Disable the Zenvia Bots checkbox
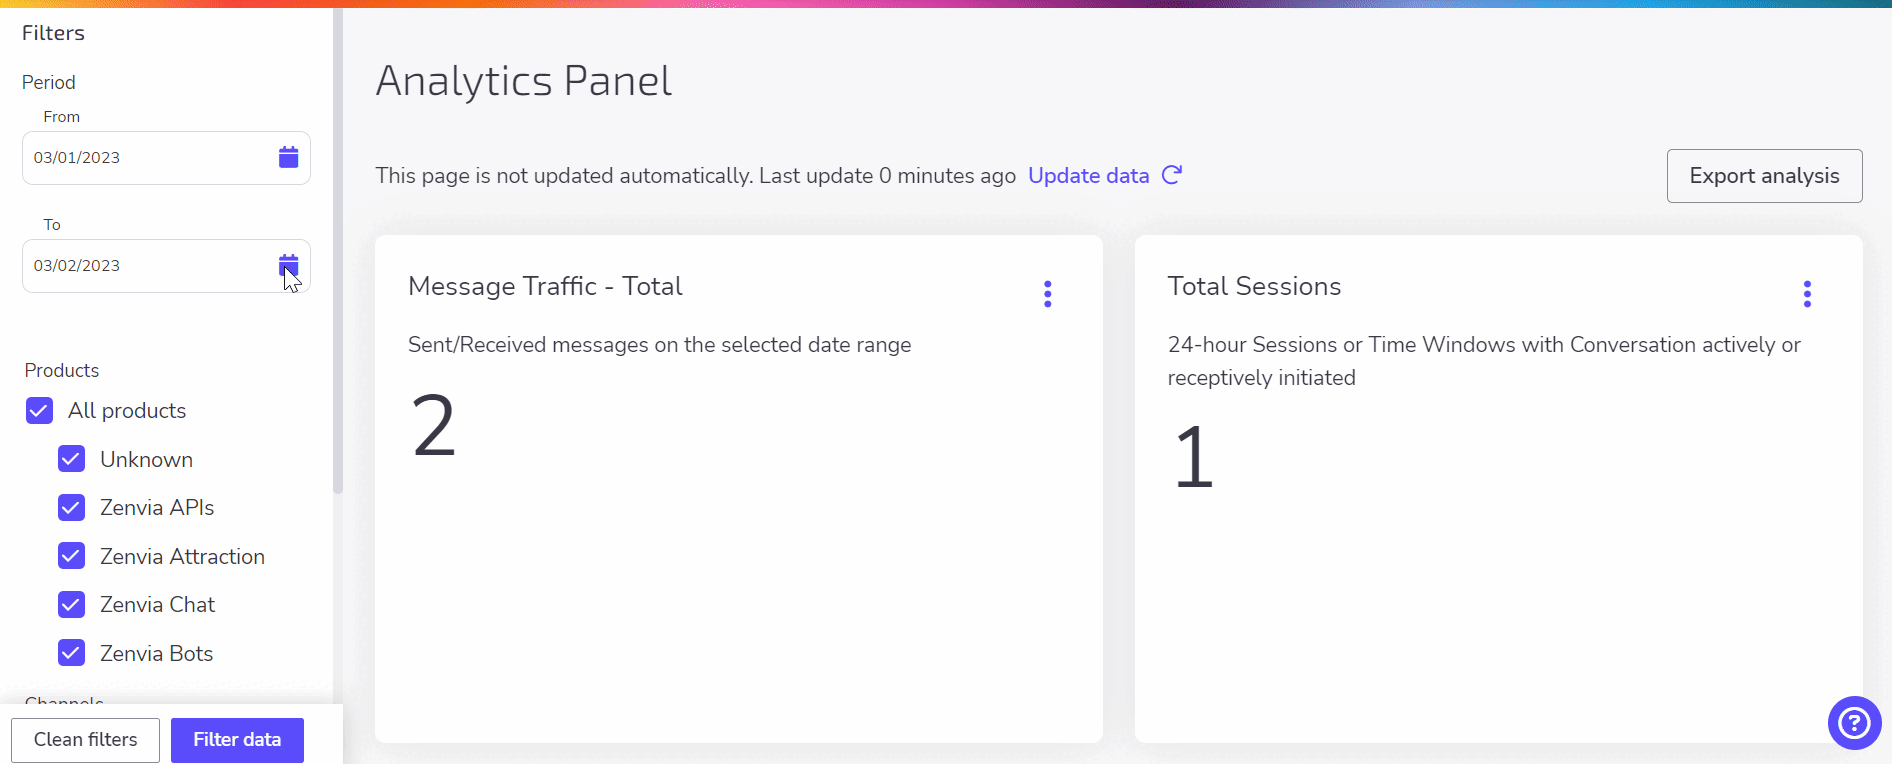Screen dimensions: 1892x764 71,653
